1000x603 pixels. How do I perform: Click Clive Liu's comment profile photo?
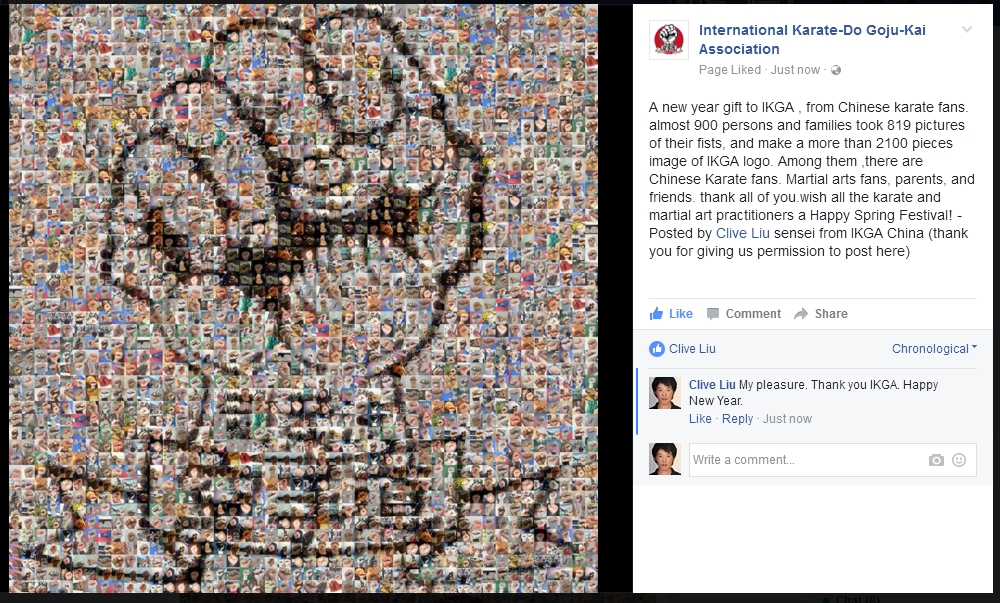(665, 393)
